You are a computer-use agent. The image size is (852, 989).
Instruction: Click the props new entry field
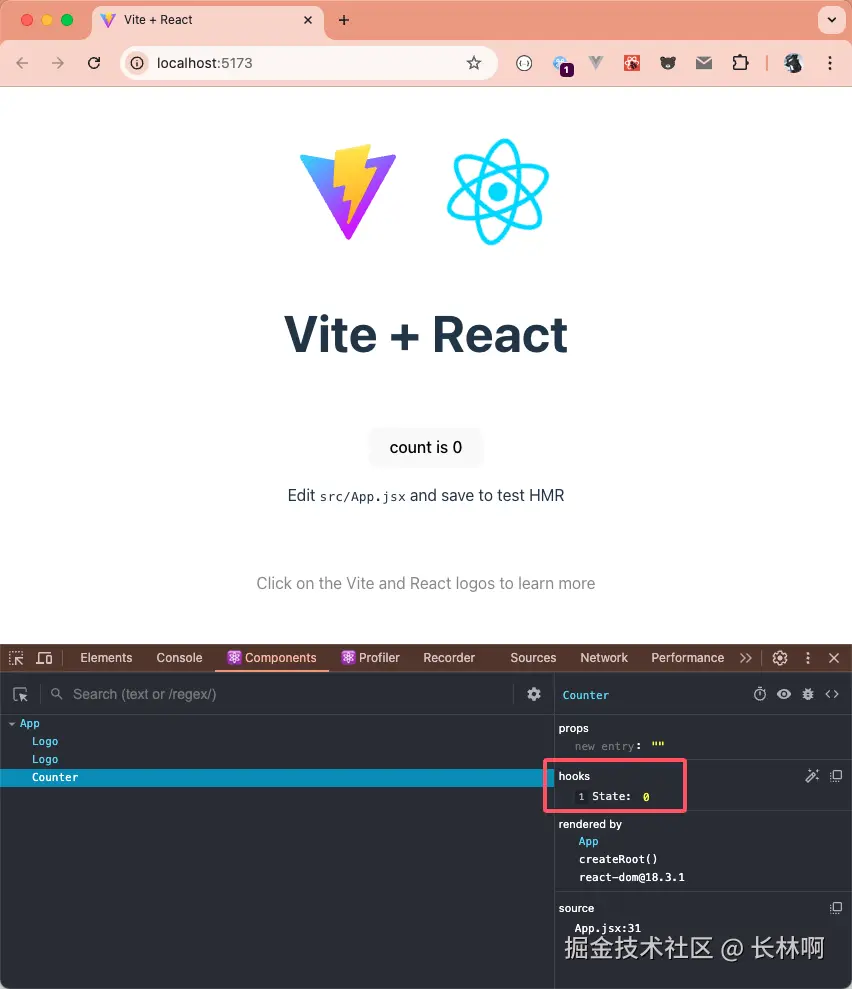[604, 746]
